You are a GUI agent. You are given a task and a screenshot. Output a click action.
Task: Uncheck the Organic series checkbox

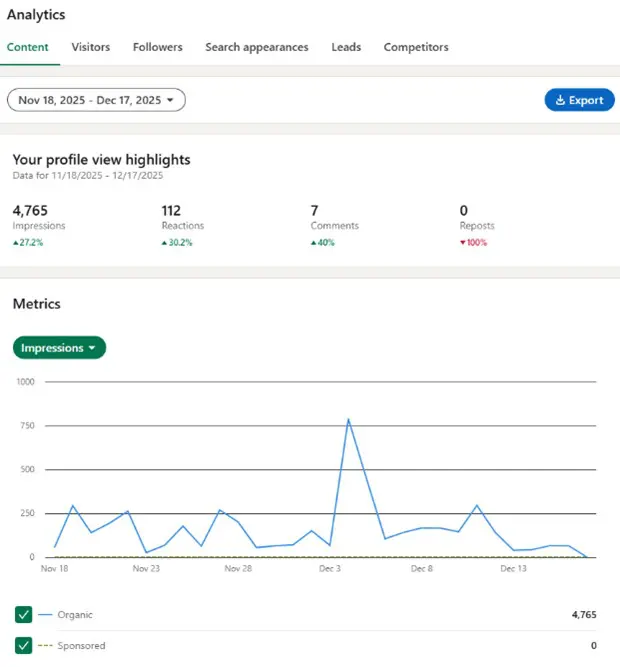click(x=23, y=614)
